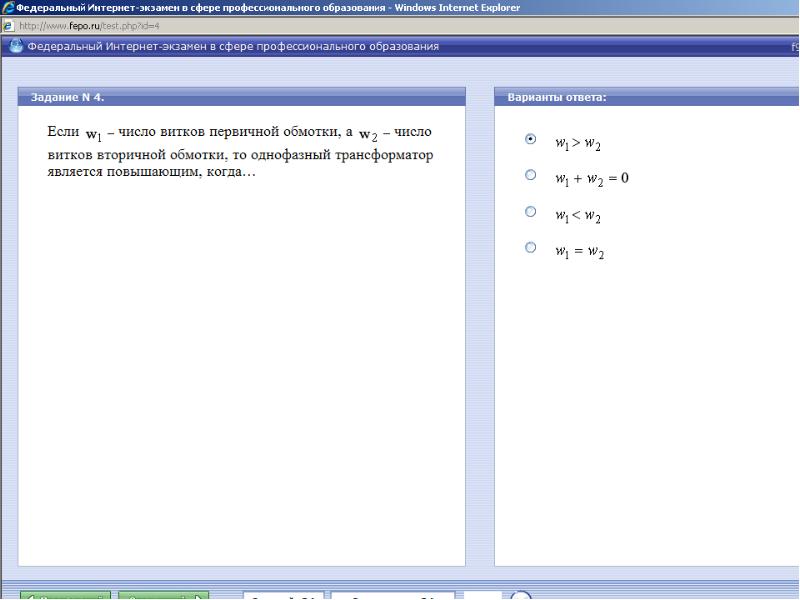Click the Варианты ответа panel header
Viewport: 800px width, 600px height.
646,97
